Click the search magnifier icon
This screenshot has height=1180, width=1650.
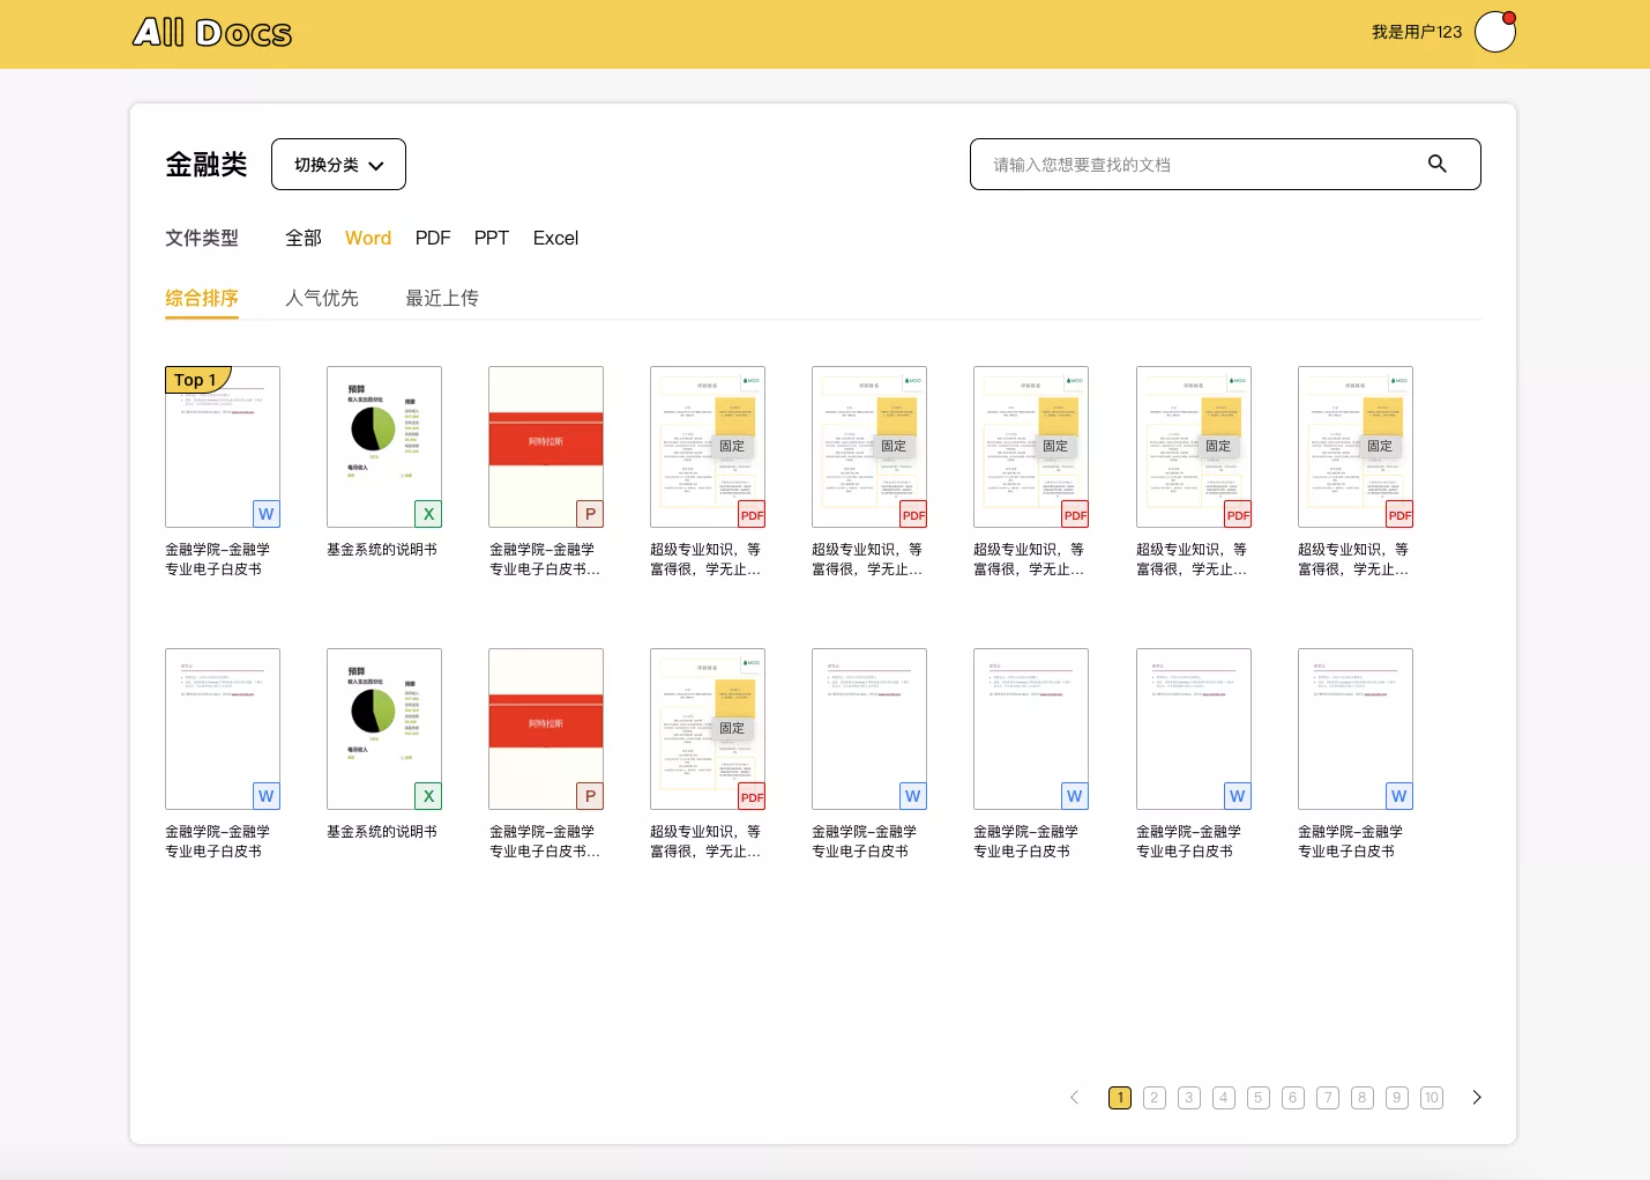pyautogui.click(x=1437, y=164)
